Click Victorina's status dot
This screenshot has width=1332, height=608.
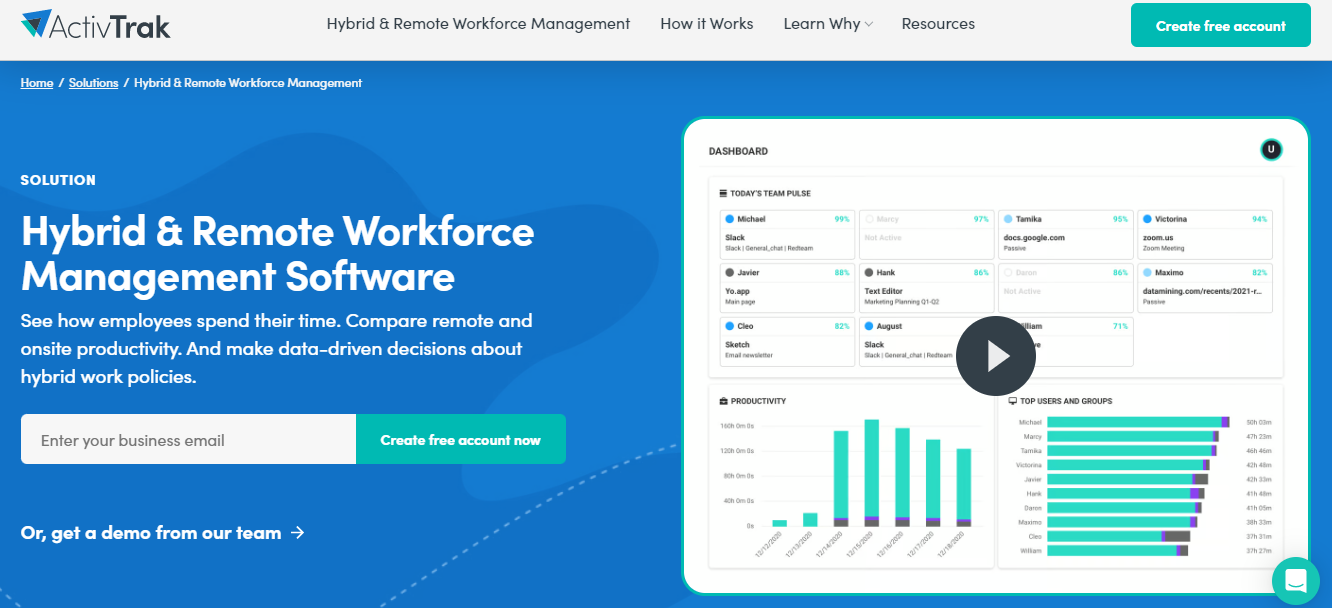(1147, 218)
